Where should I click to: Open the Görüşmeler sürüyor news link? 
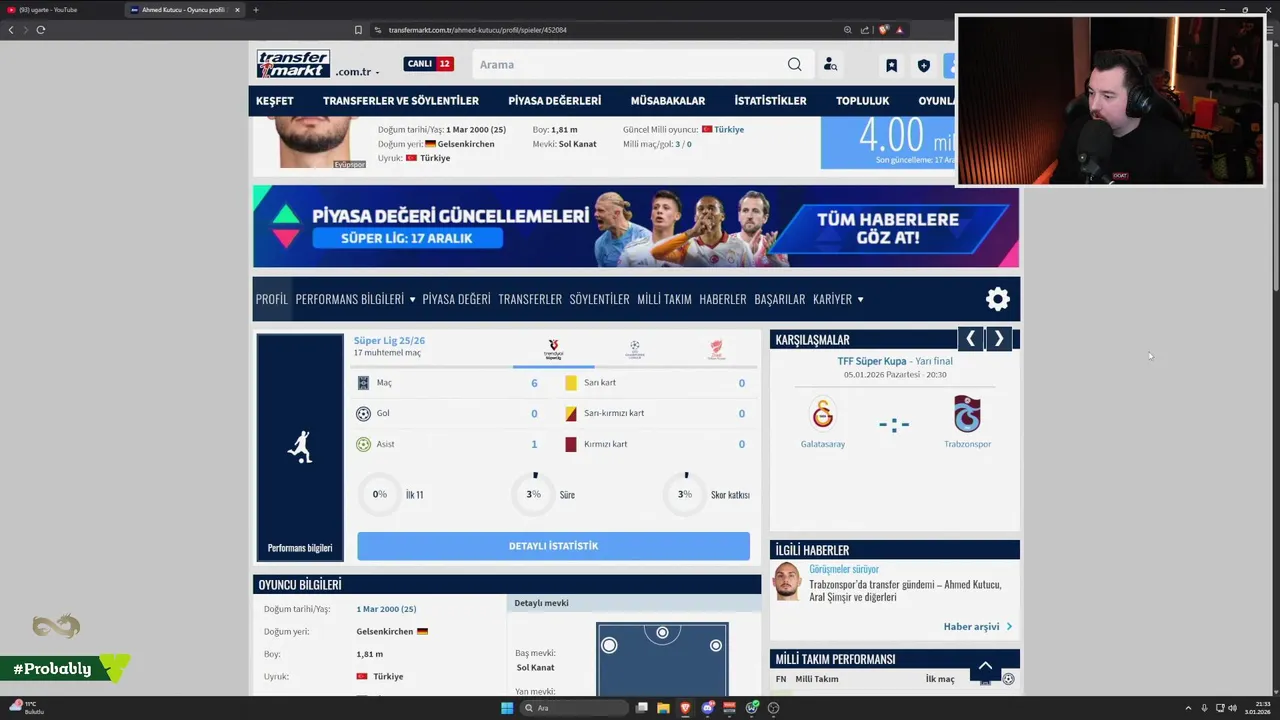[844, 569]
